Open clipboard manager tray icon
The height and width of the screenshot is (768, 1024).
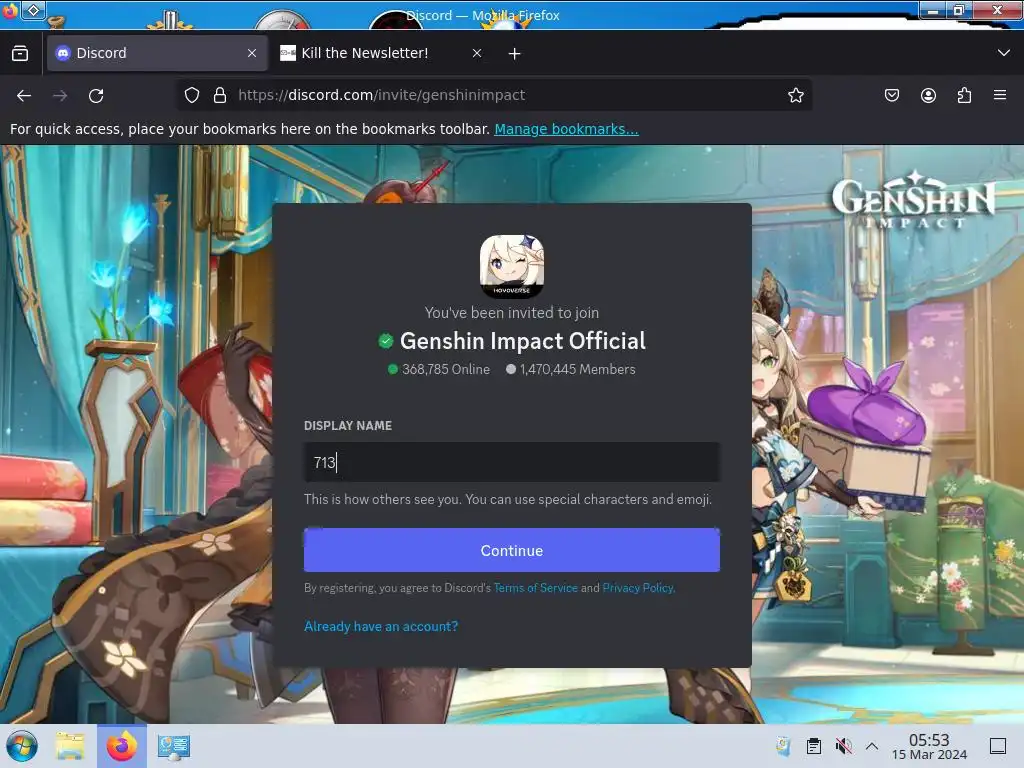[814, 746]
